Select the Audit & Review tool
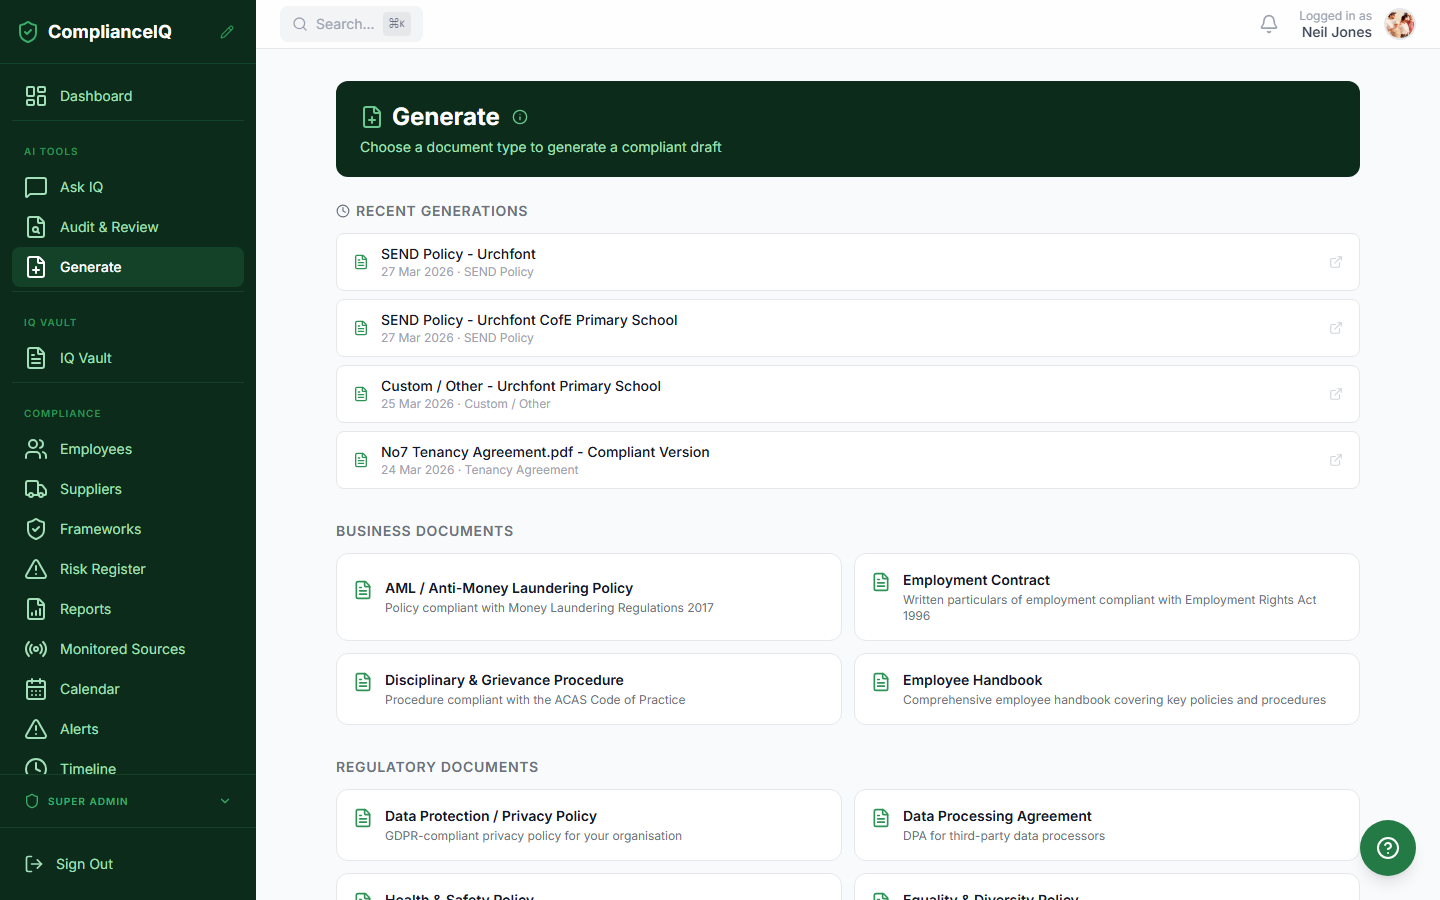This screenshot has width=1440, height=900. point(110,227)
